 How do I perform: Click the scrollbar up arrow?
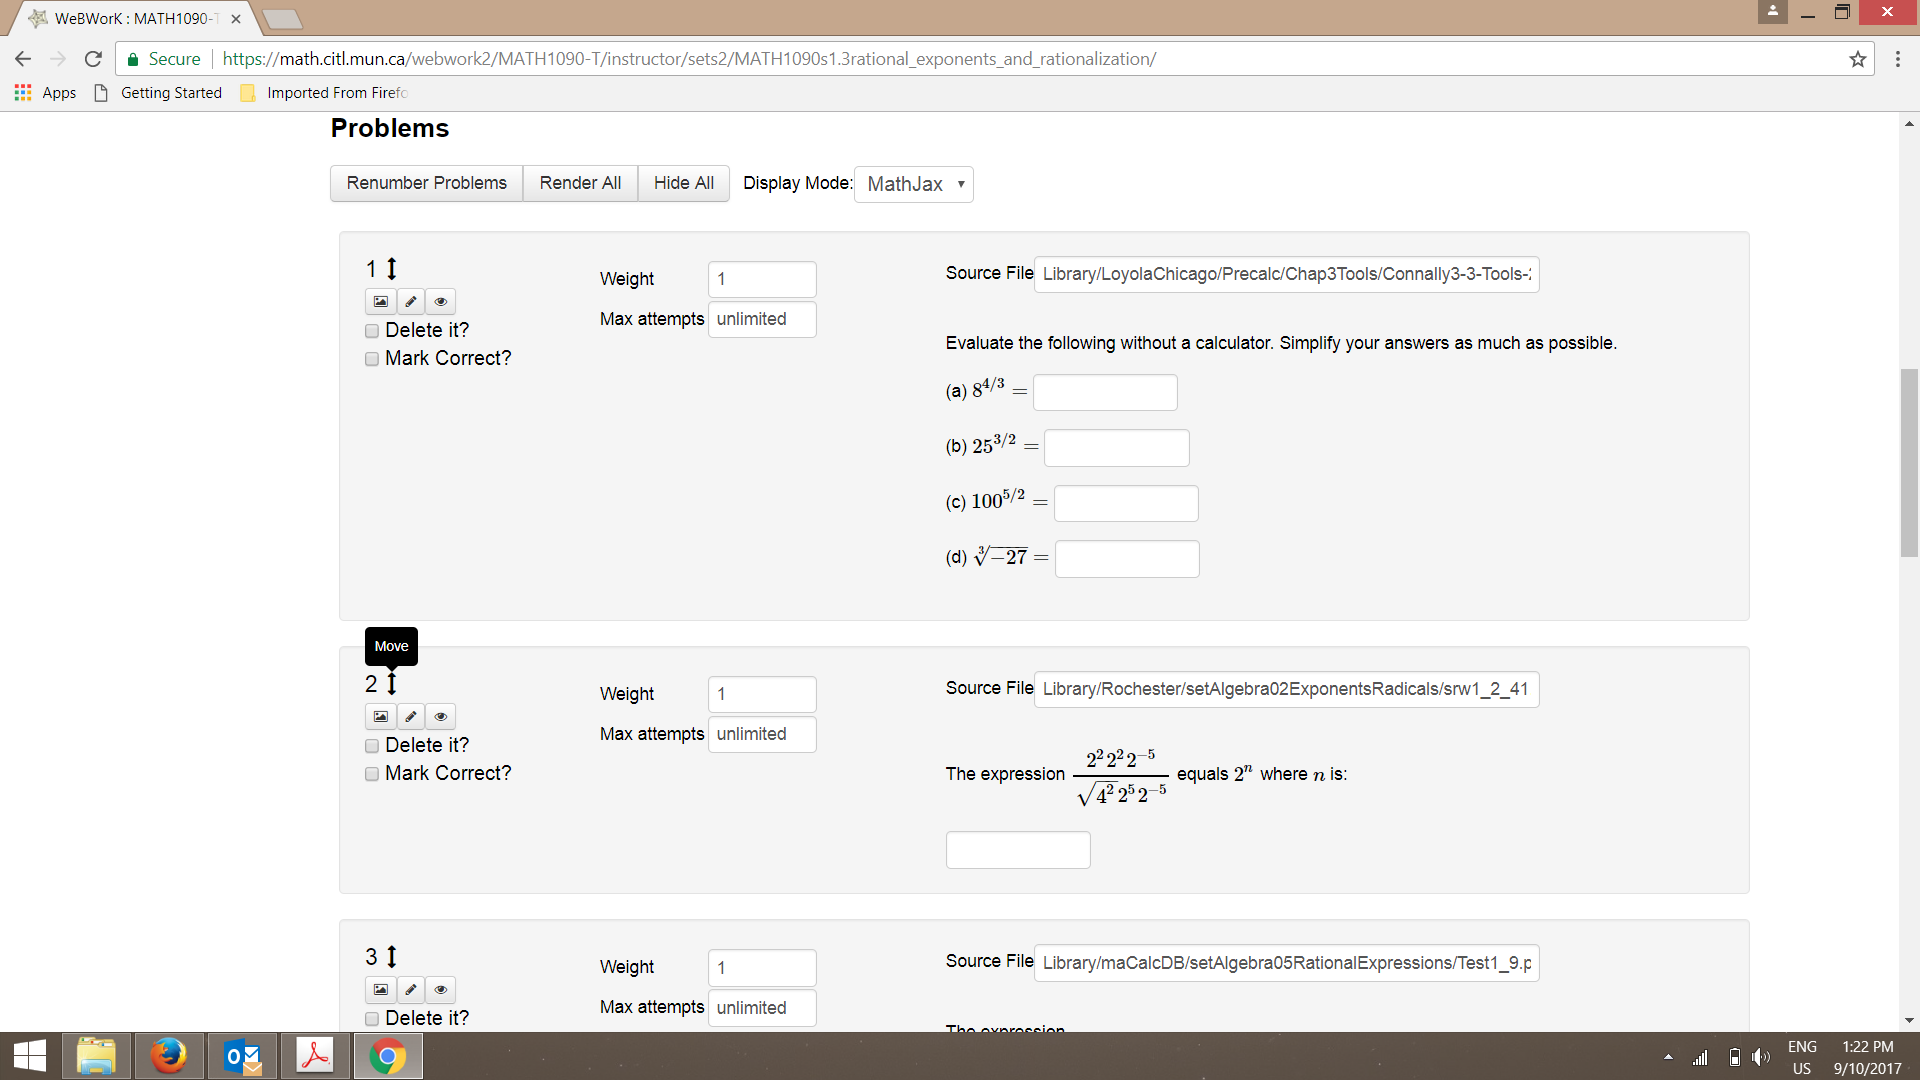click(1909, 124)
